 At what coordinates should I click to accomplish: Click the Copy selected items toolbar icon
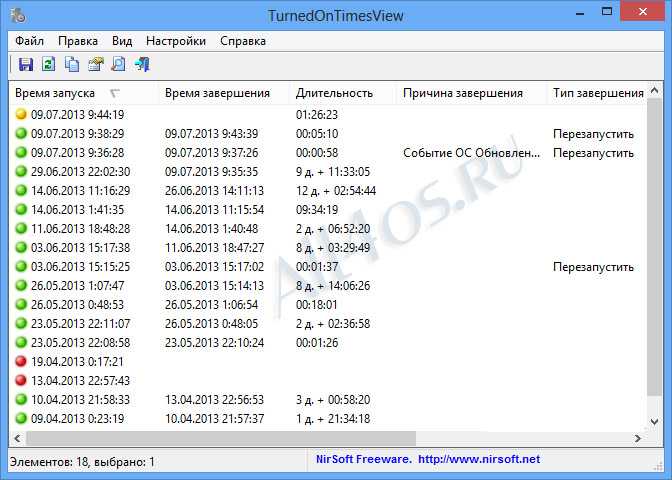[72, 64]
